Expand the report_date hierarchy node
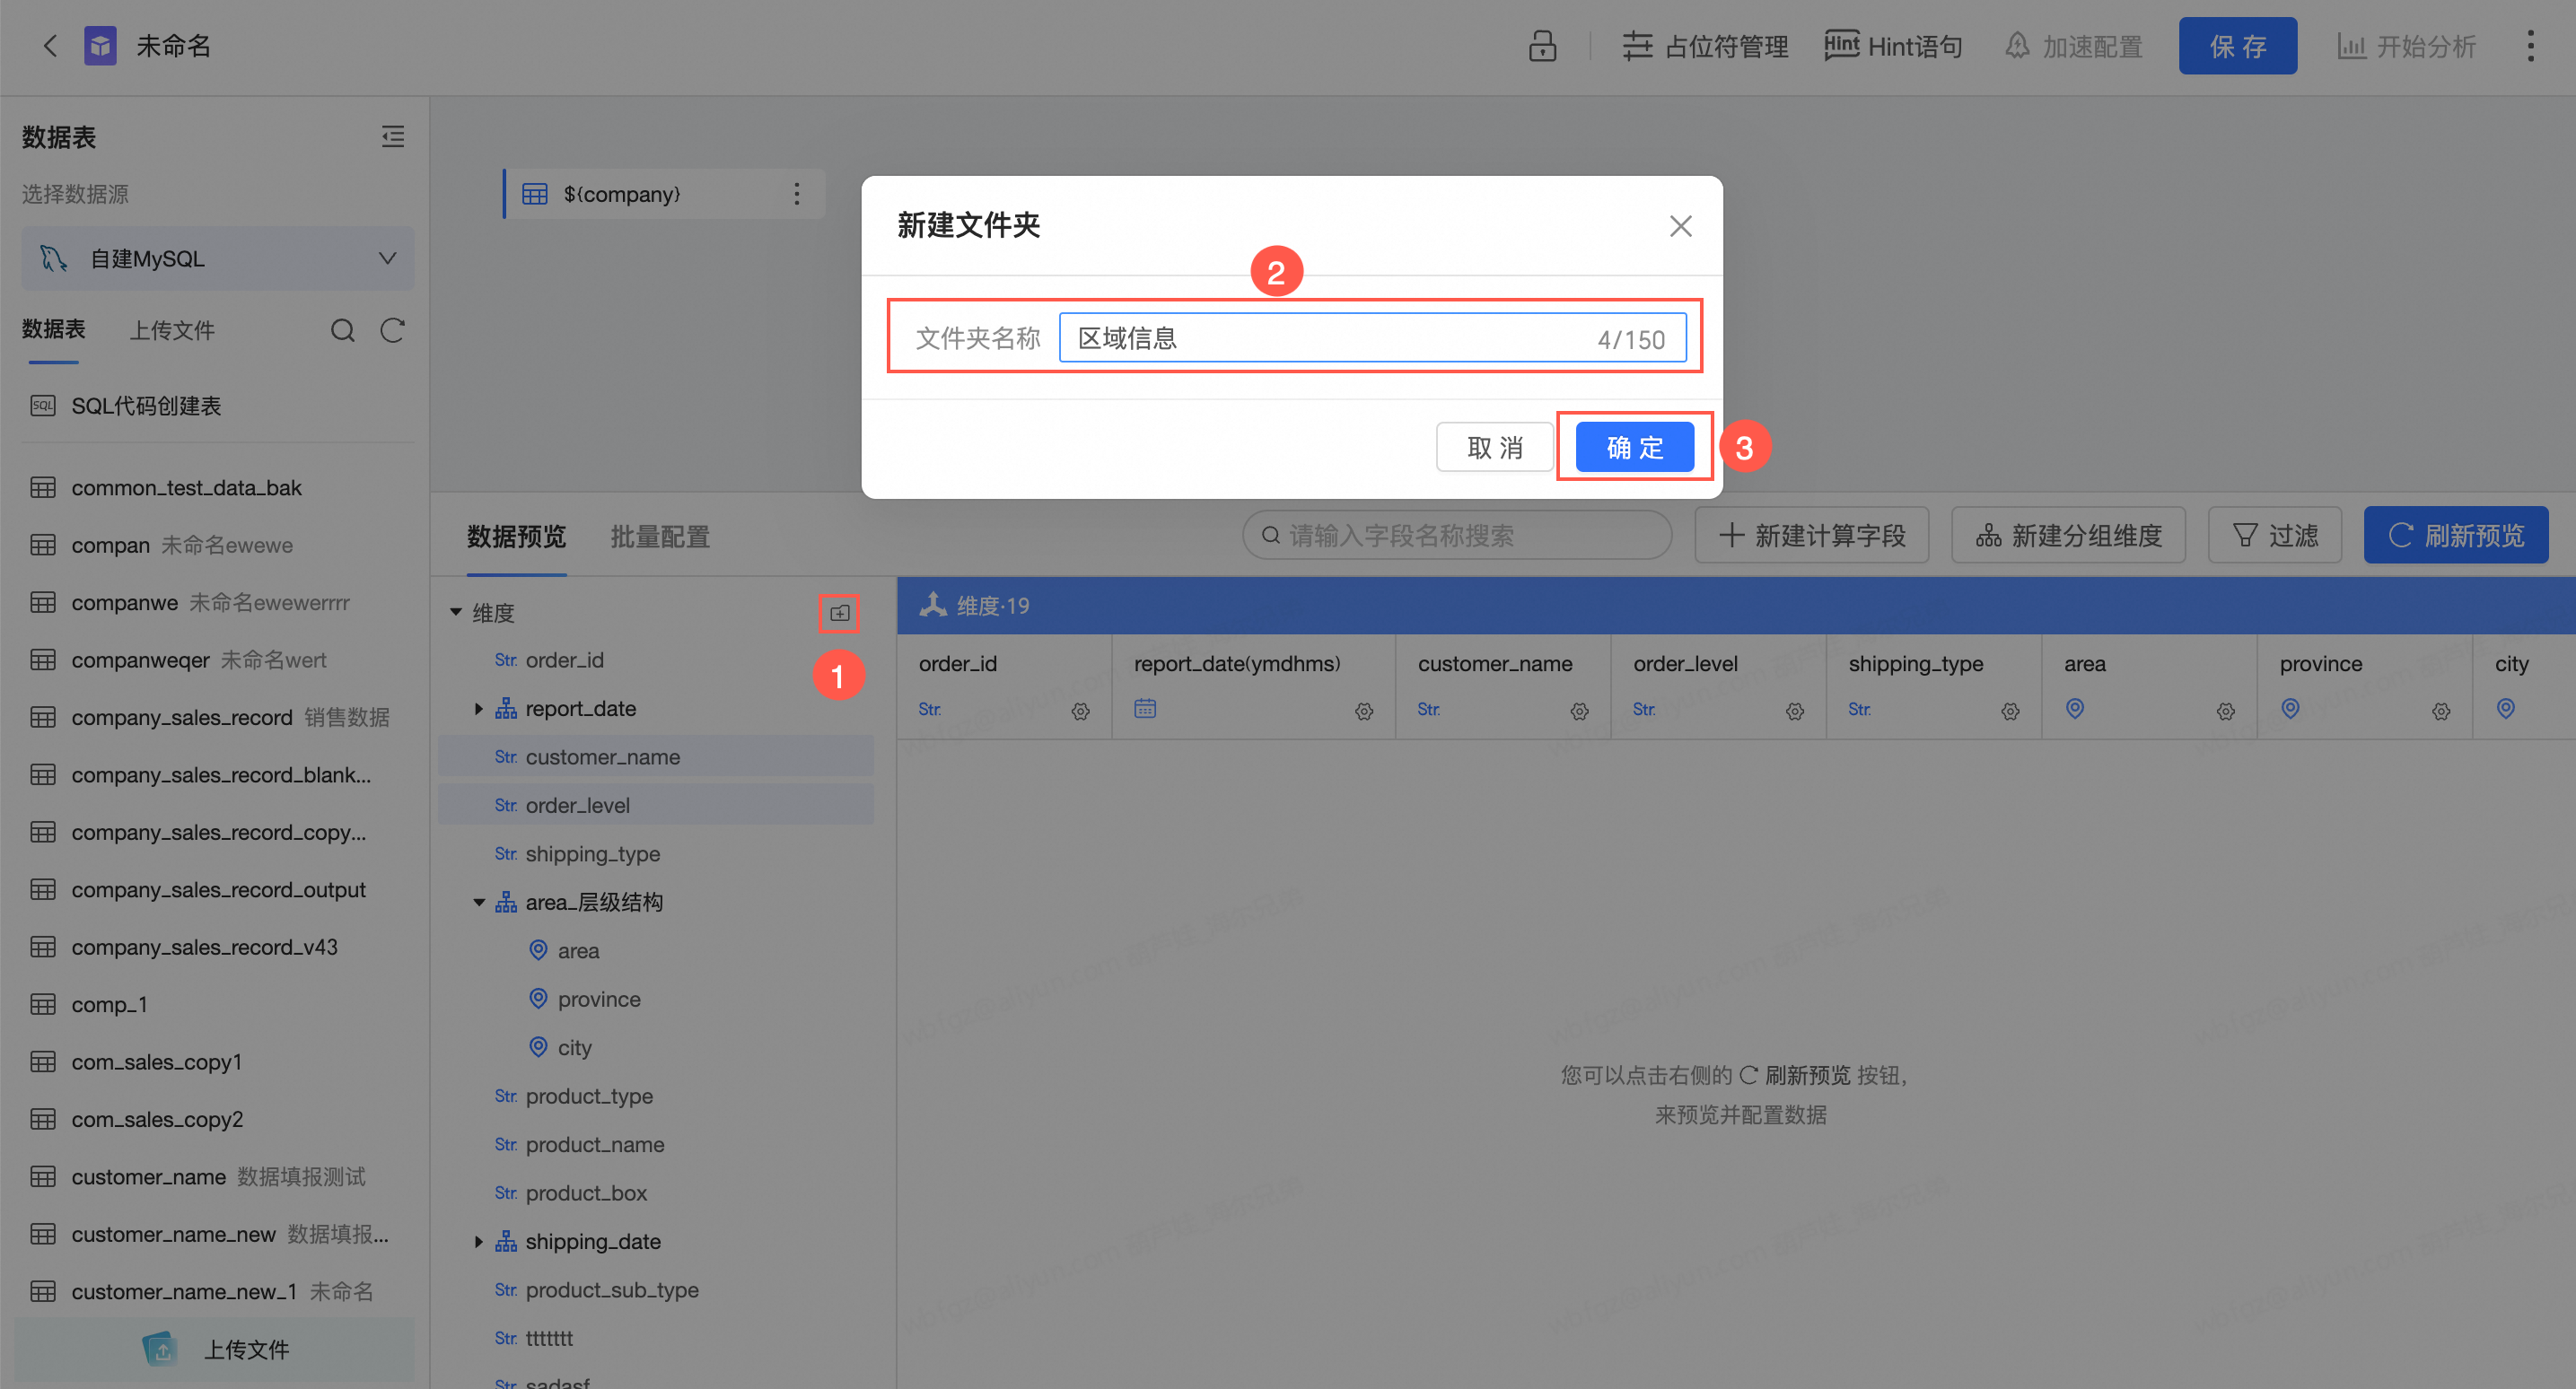Image resolution: width=2576 pixels, height=1389 pixels. (479, 709)
